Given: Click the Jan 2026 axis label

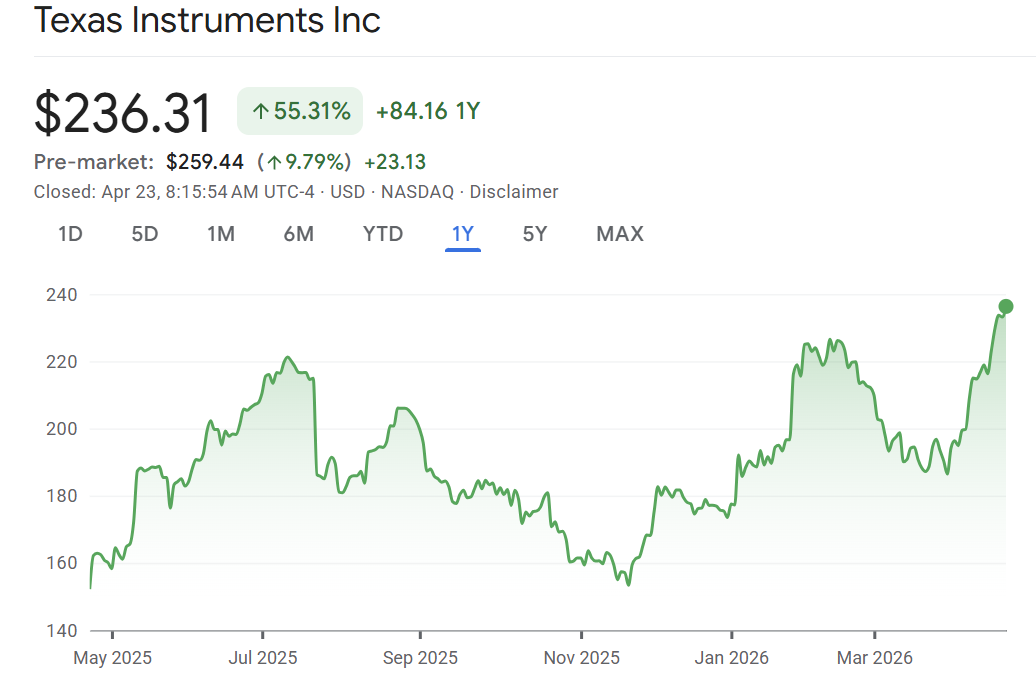Looking at the screenshot, I should (x=732, y=658).
